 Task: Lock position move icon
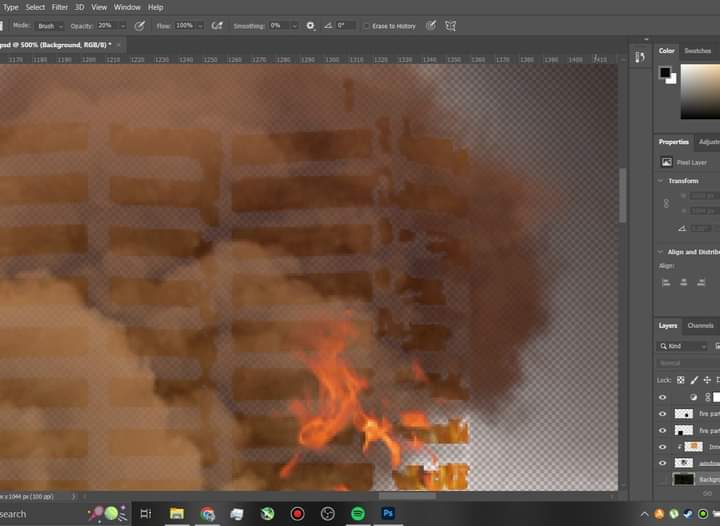[x=707, y=380]
